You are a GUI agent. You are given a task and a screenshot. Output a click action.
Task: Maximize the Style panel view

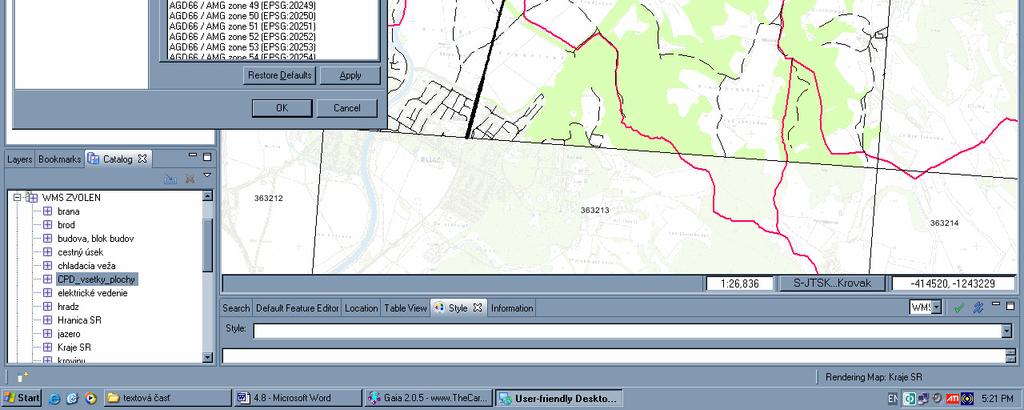click(1011, 304)
